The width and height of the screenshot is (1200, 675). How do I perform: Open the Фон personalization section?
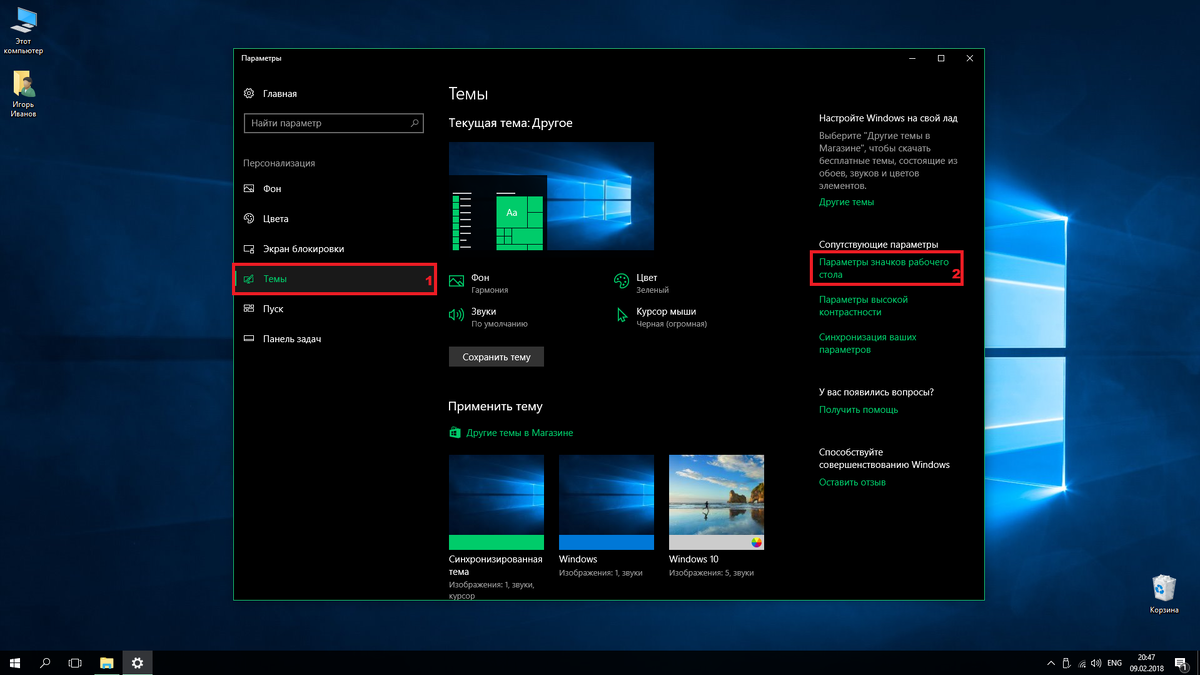point(334,189)
